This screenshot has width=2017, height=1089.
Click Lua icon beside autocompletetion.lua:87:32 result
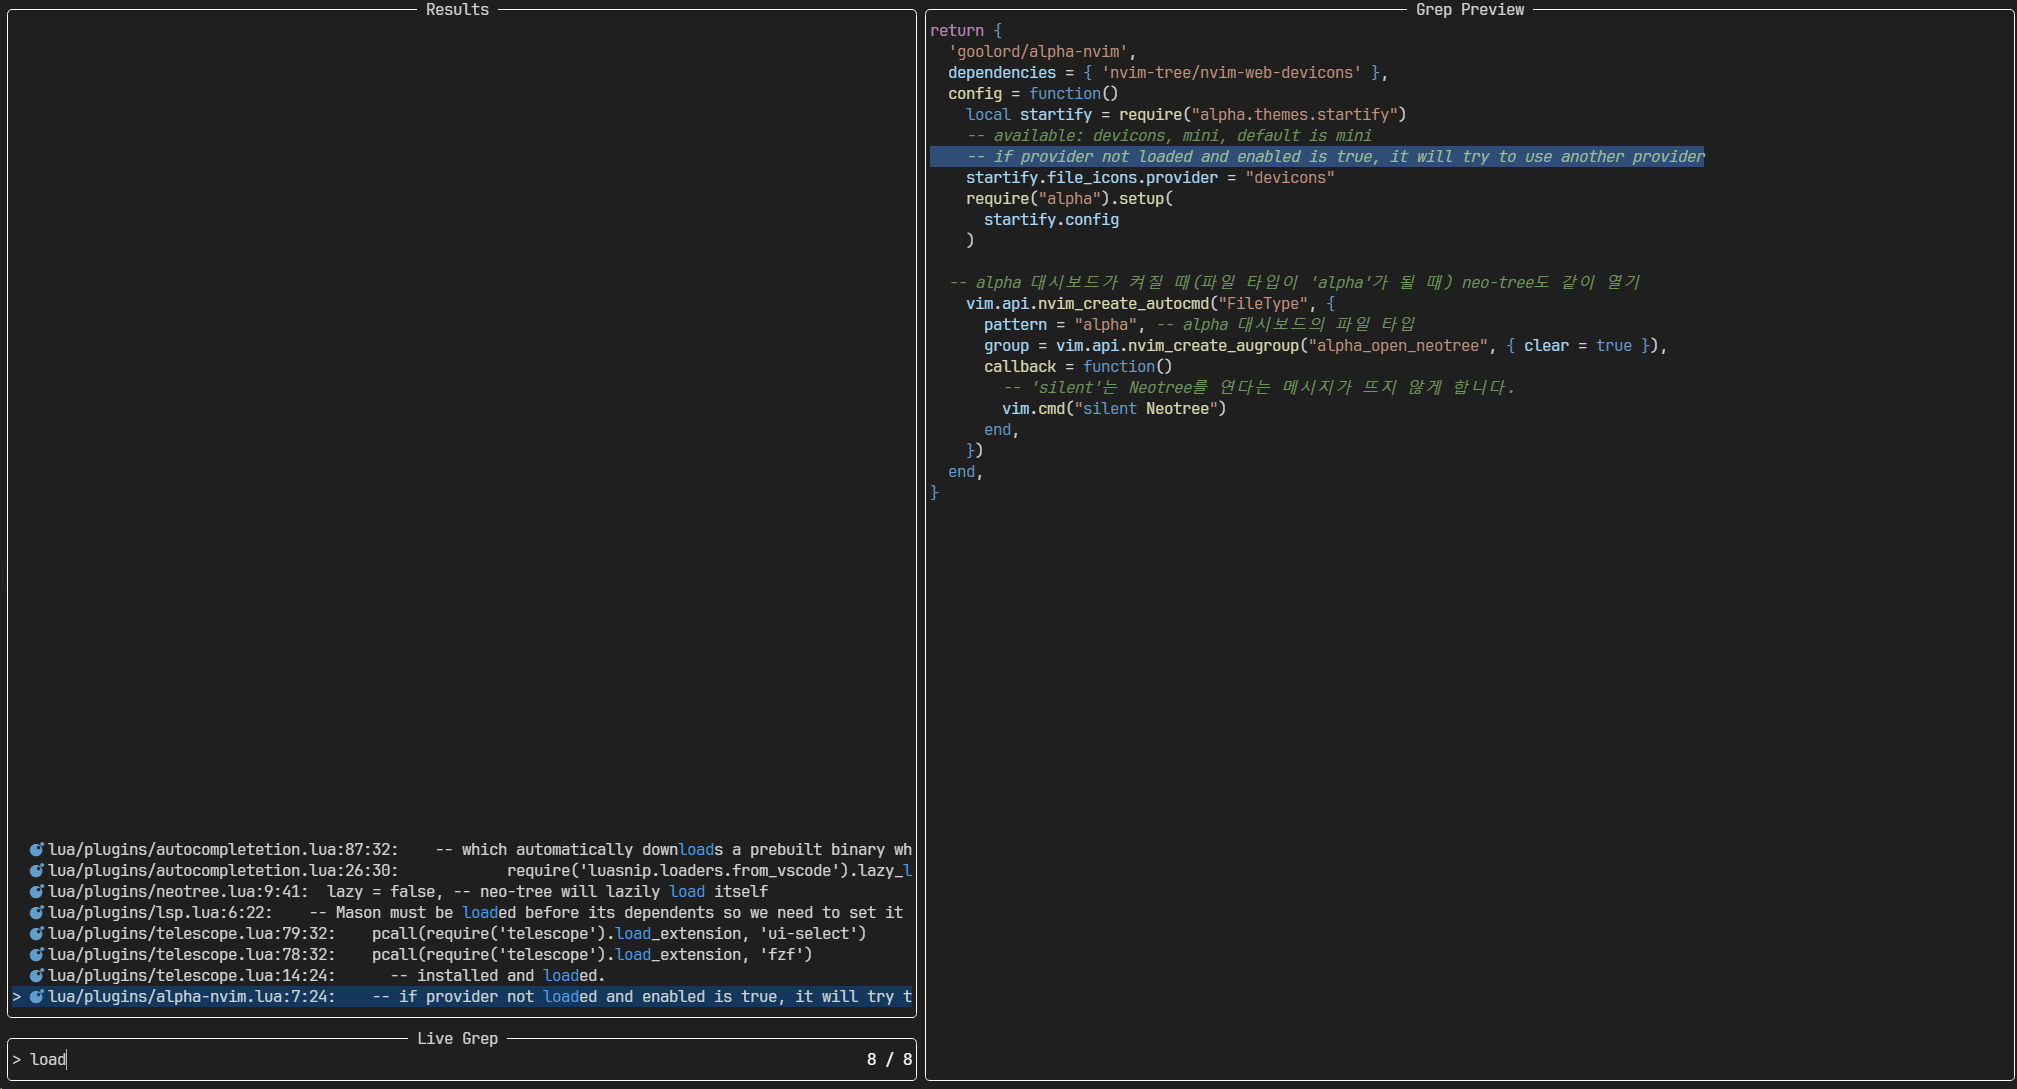[37, 850]
